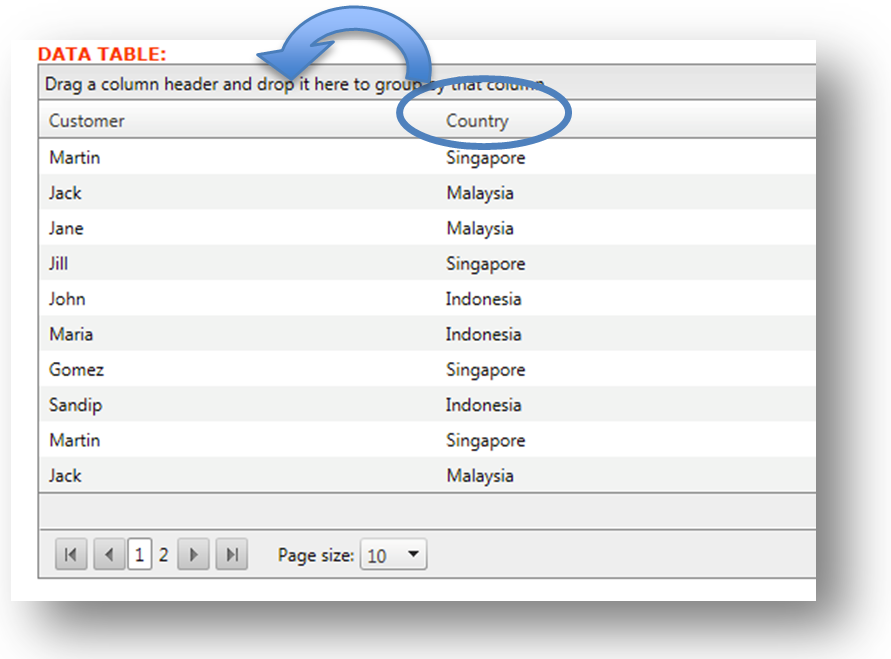Select the John customer cell
Image resolution: width=891 pixels, height=659 pixels.
click(67, 299)
